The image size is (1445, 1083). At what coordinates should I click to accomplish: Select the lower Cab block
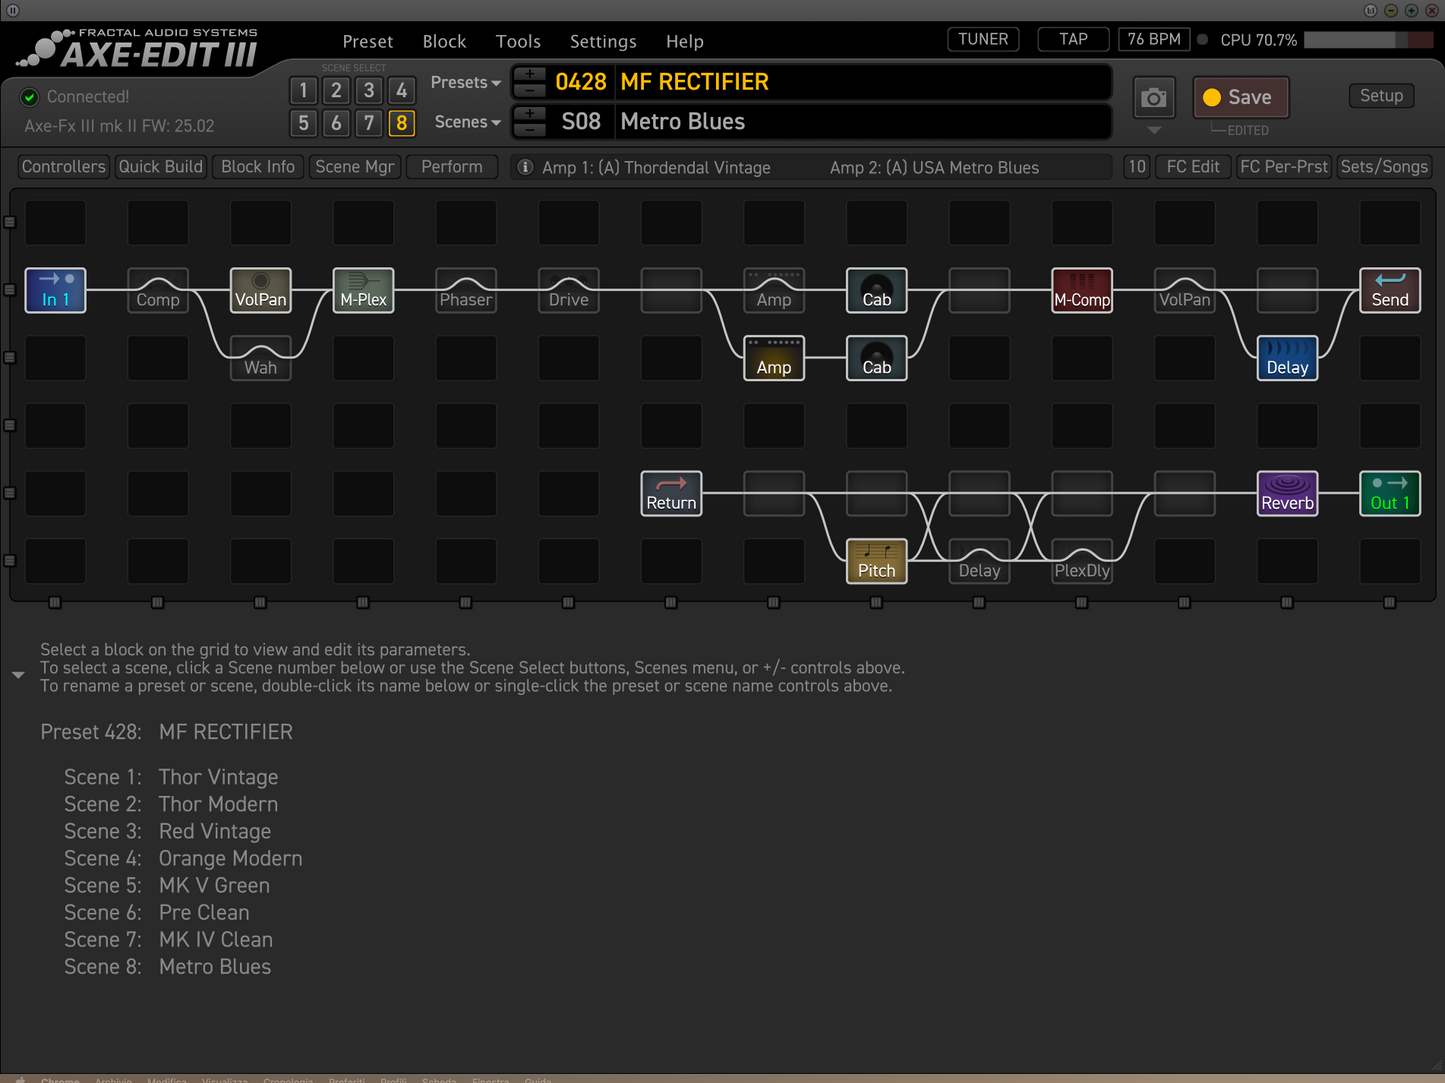877,358
